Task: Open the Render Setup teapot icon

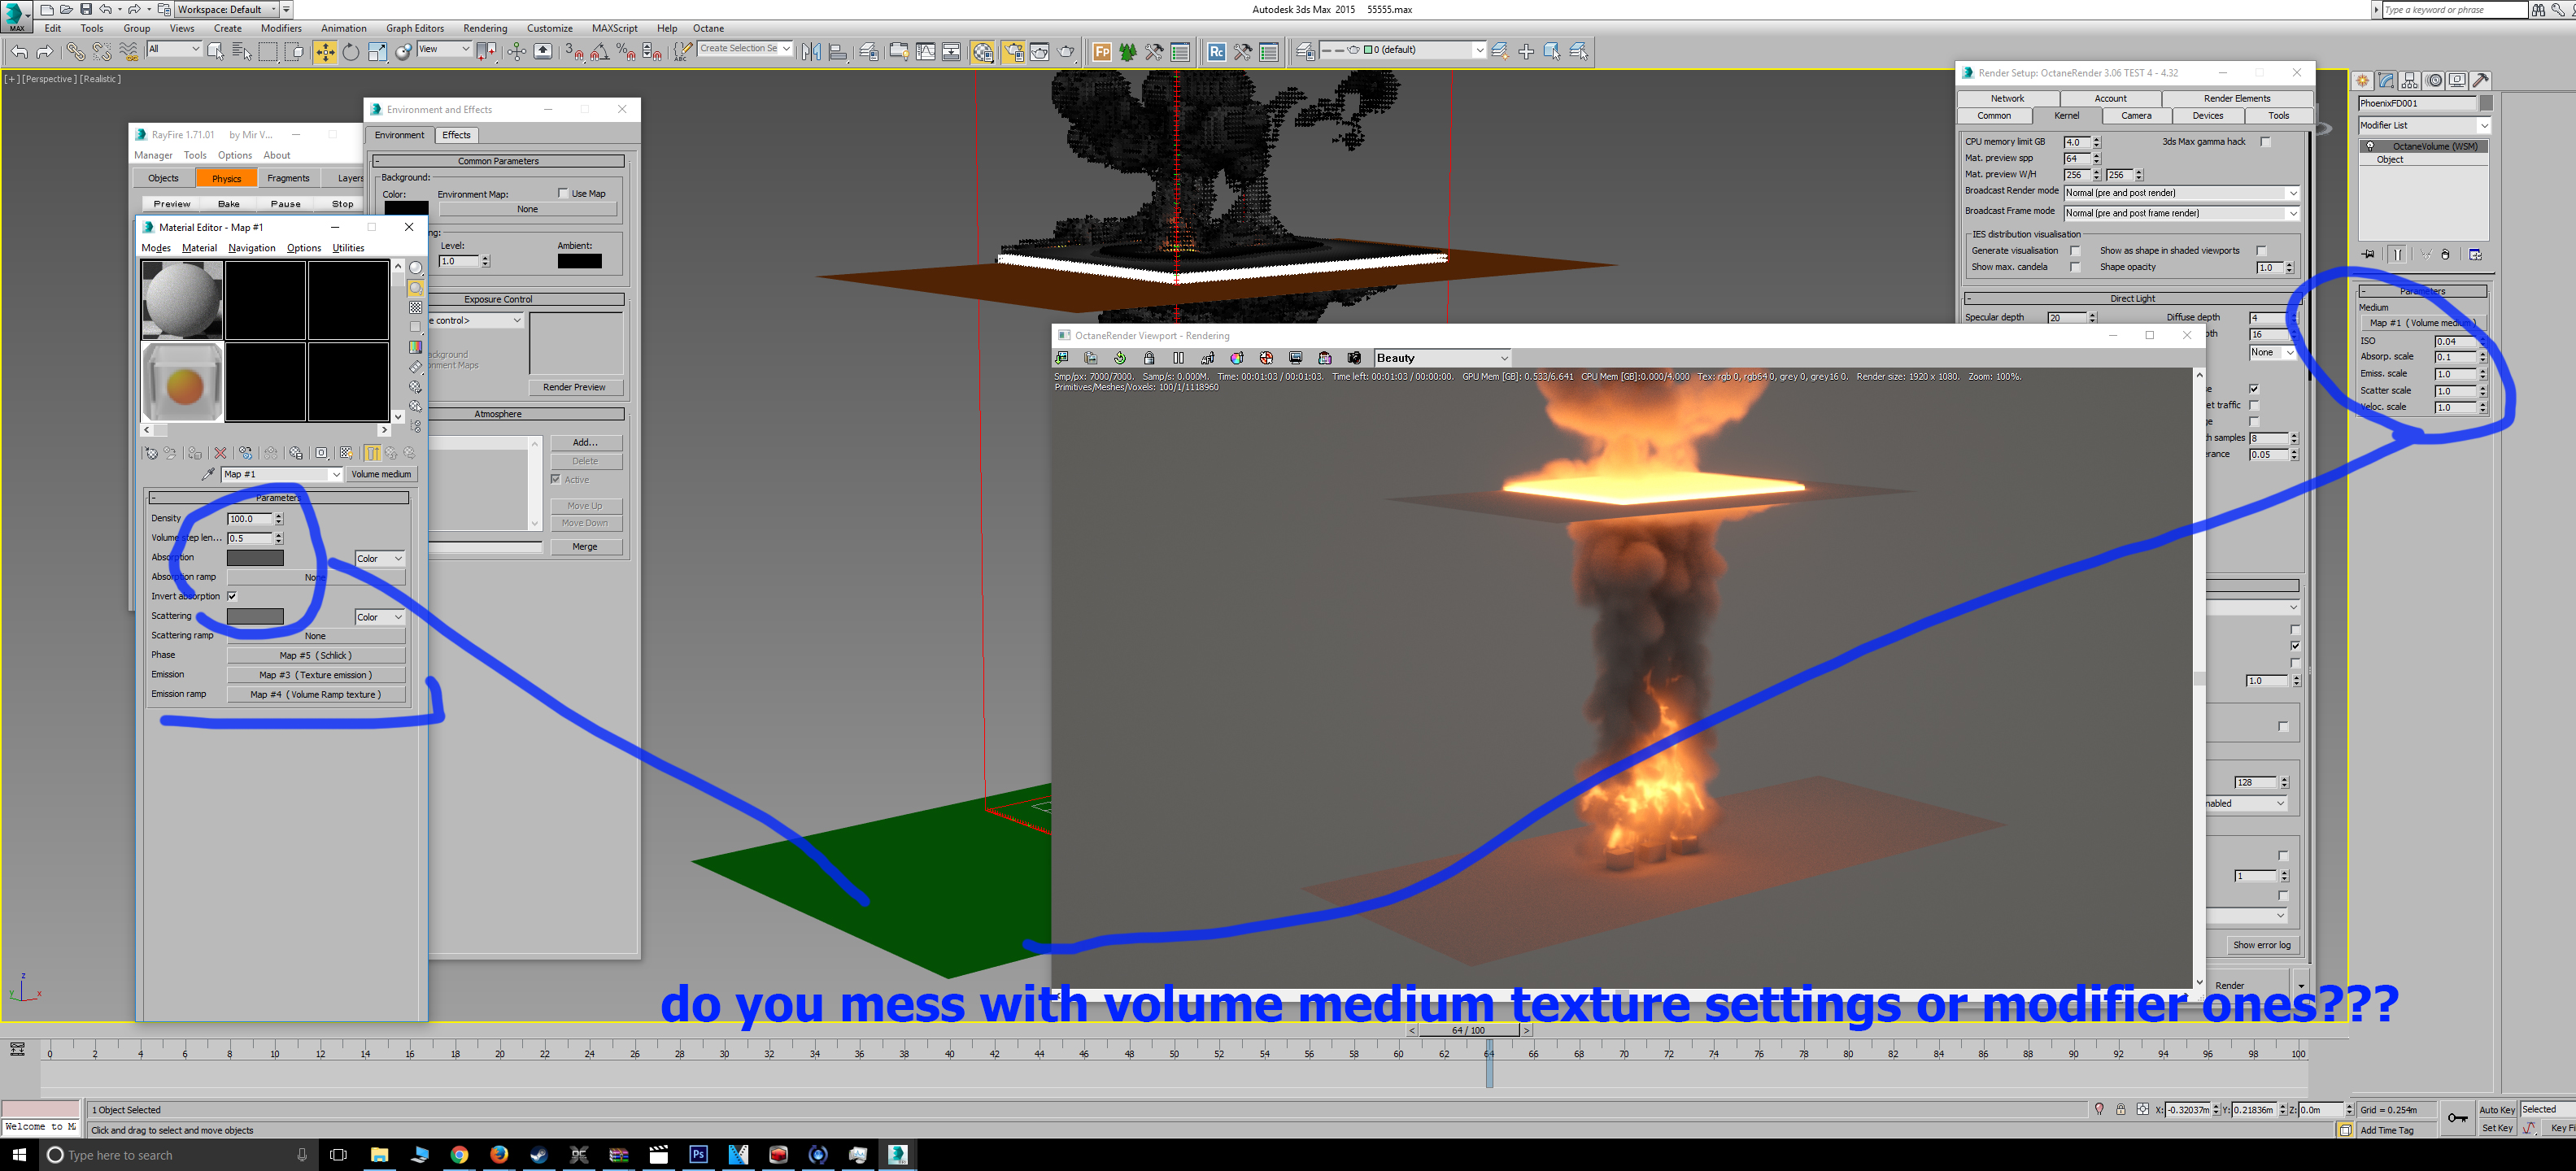Action: [1014, 51]
